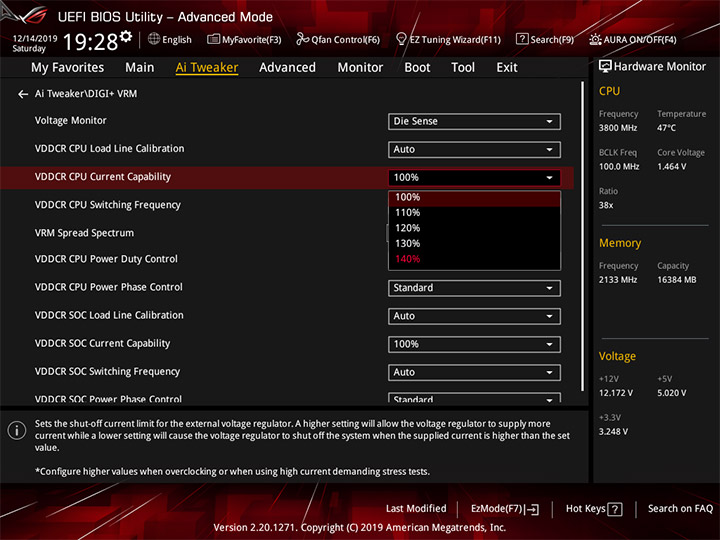Click Last Modified button
This screenshot has height=540, width=720.
coord(416,509)
